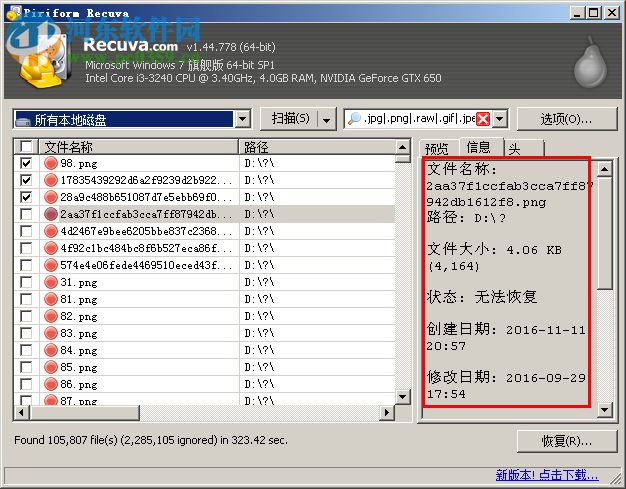Viewport: 626px width, 489px height.
Task: Click the red status dot of 86.png
Action: pyautogui.click(x=51, y=384)
